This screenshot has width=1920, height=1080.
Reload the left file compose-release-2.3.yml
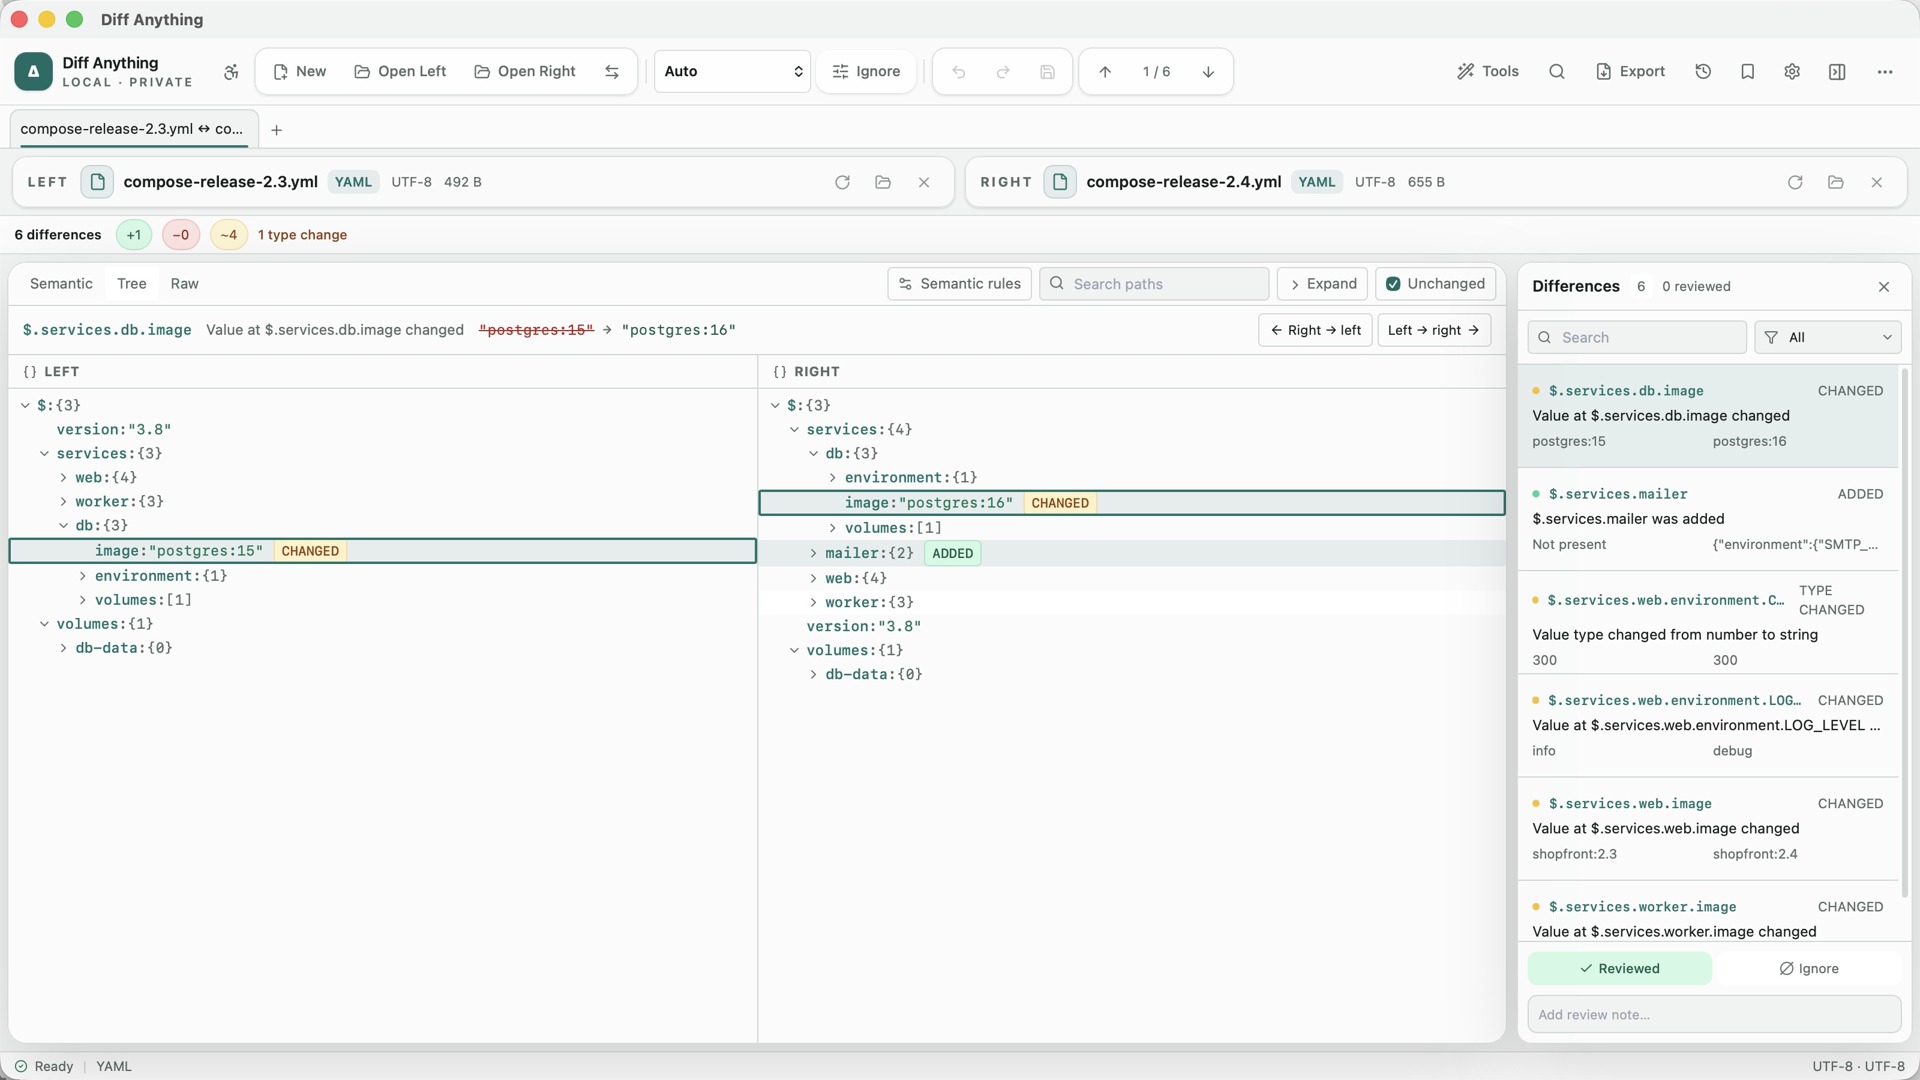pos(842,182)
